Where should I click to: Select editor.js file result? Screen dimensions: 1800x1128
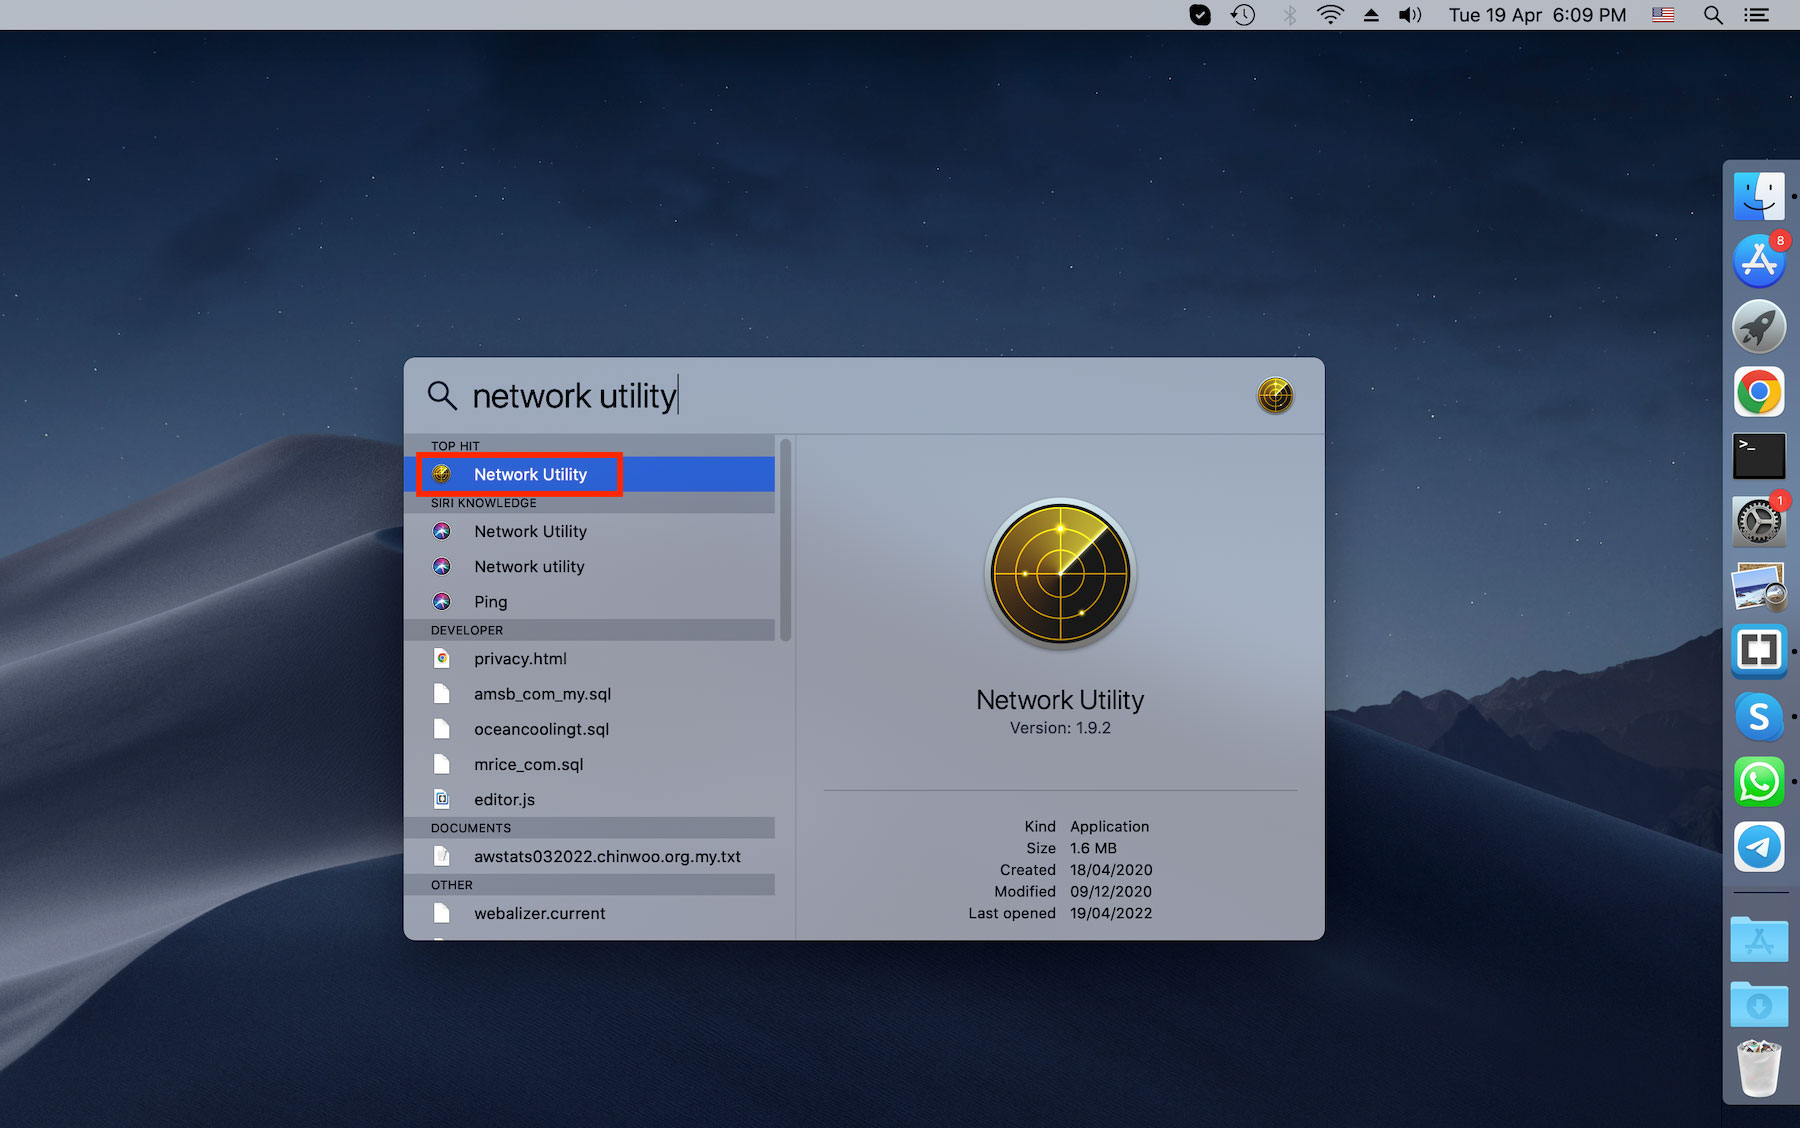point(504,800)
